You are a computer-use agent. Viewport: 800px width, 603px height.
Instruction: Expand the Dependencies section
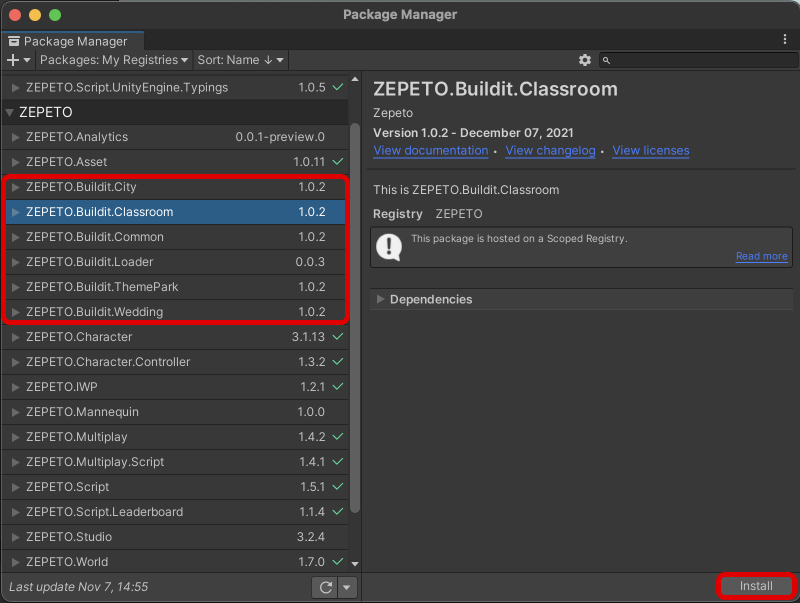[x=380, y=299]
